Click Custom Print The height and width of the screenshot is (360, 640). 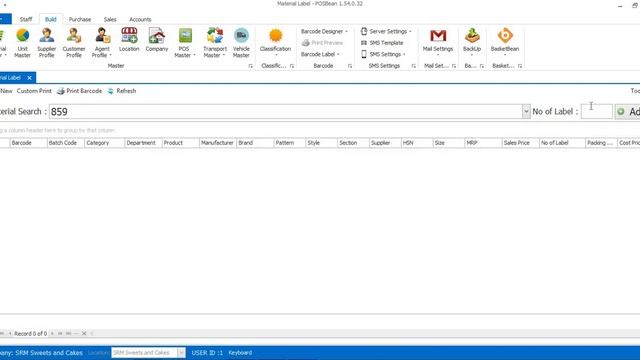coord(34,91)
